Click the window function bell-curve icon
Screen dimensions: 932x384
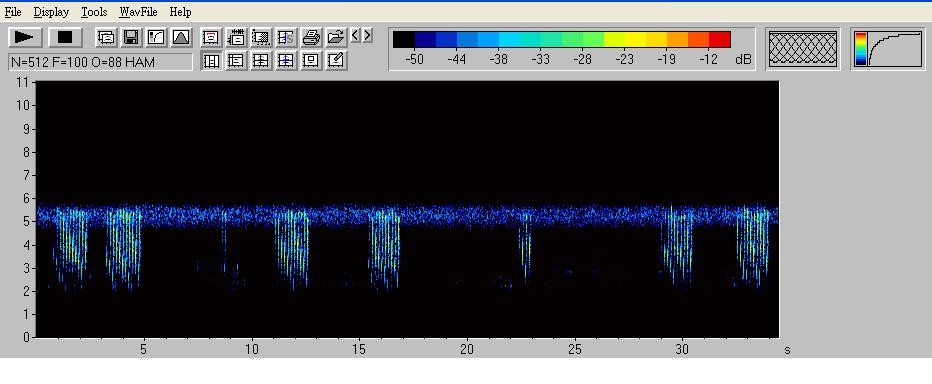pos(181,37)
